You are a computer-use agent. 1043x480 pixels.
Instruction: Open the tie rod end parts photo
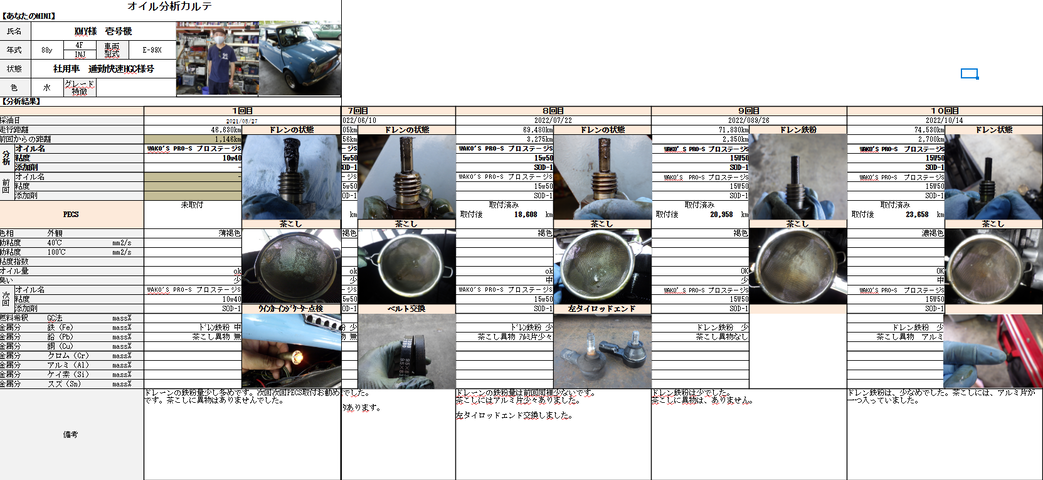point(602,350)
